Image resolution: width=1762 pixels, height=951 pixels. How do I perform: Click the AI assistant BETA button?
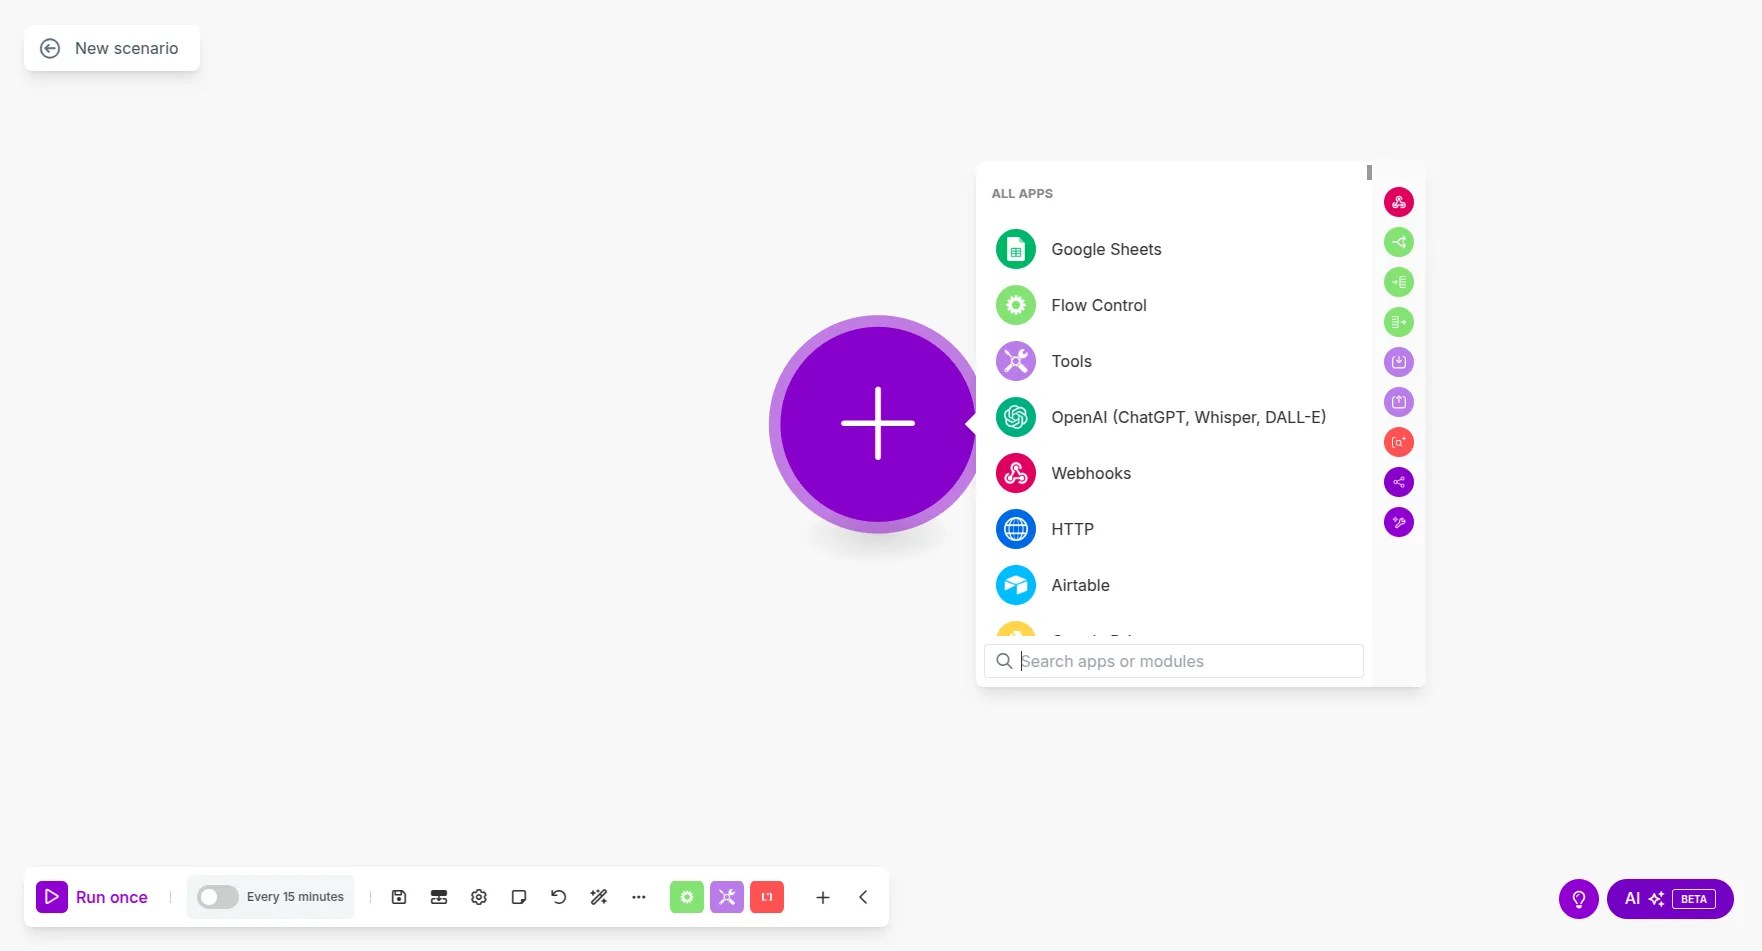[1669, 898]
